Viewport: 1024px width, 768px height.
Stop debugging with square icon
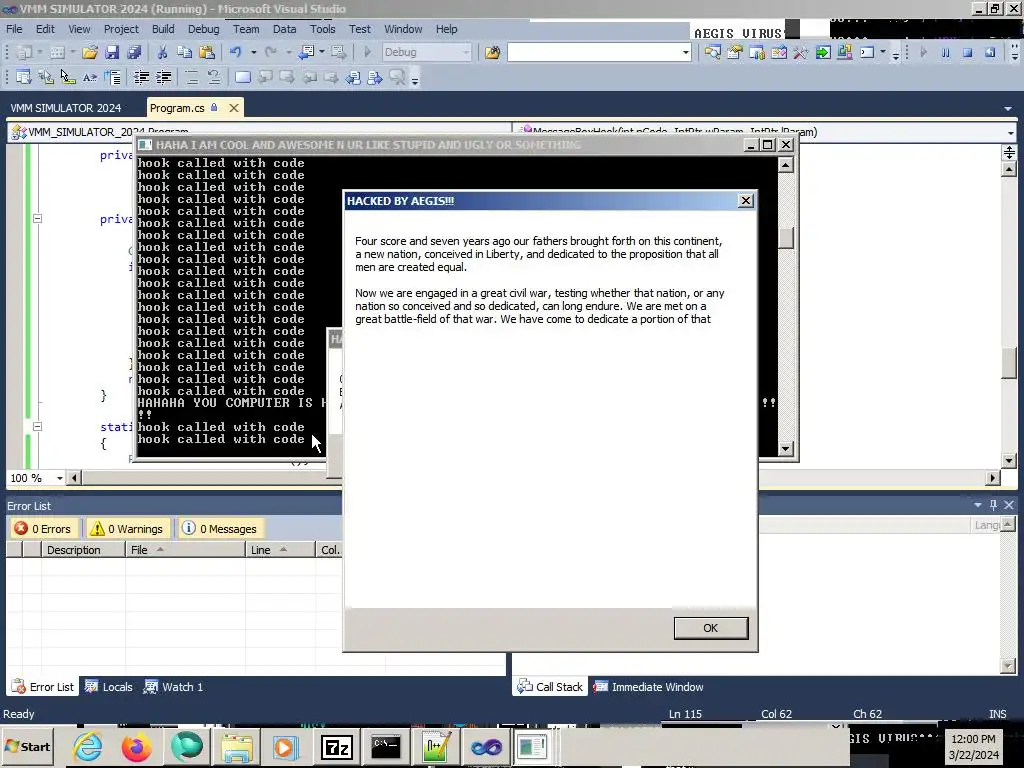(x=968, y=52)
